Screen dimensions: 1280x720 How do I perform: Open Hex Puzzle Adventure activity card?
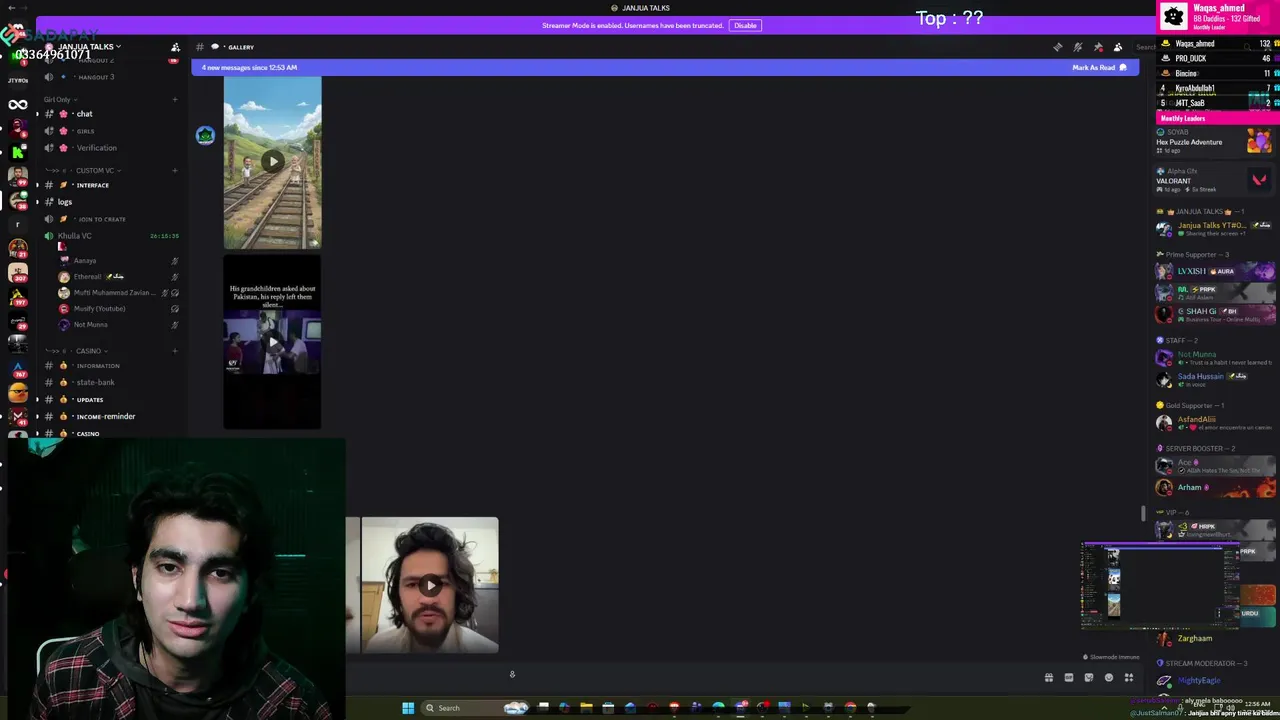pos(1215,141)
